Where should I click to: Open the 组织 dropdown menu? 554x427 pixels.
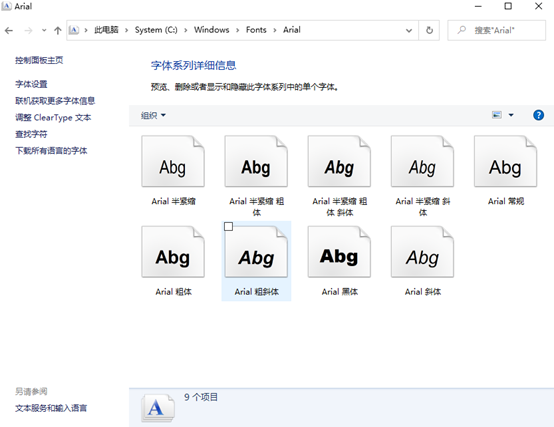(153, 115)
